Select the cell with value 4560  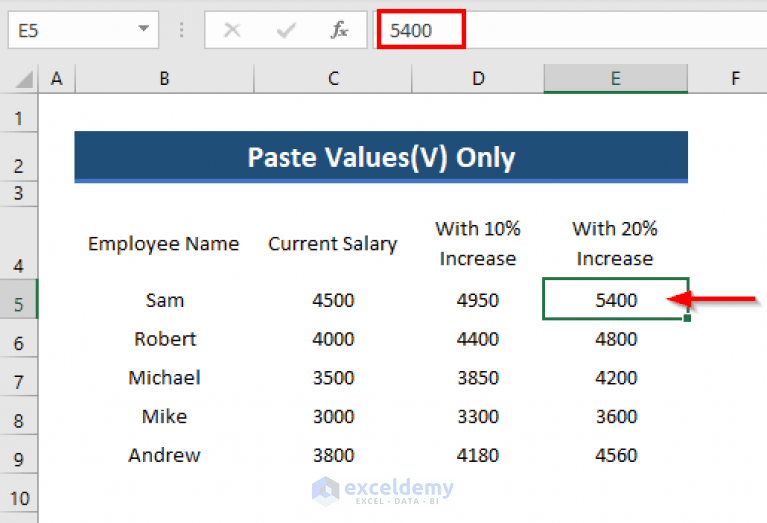coord(616,455)
